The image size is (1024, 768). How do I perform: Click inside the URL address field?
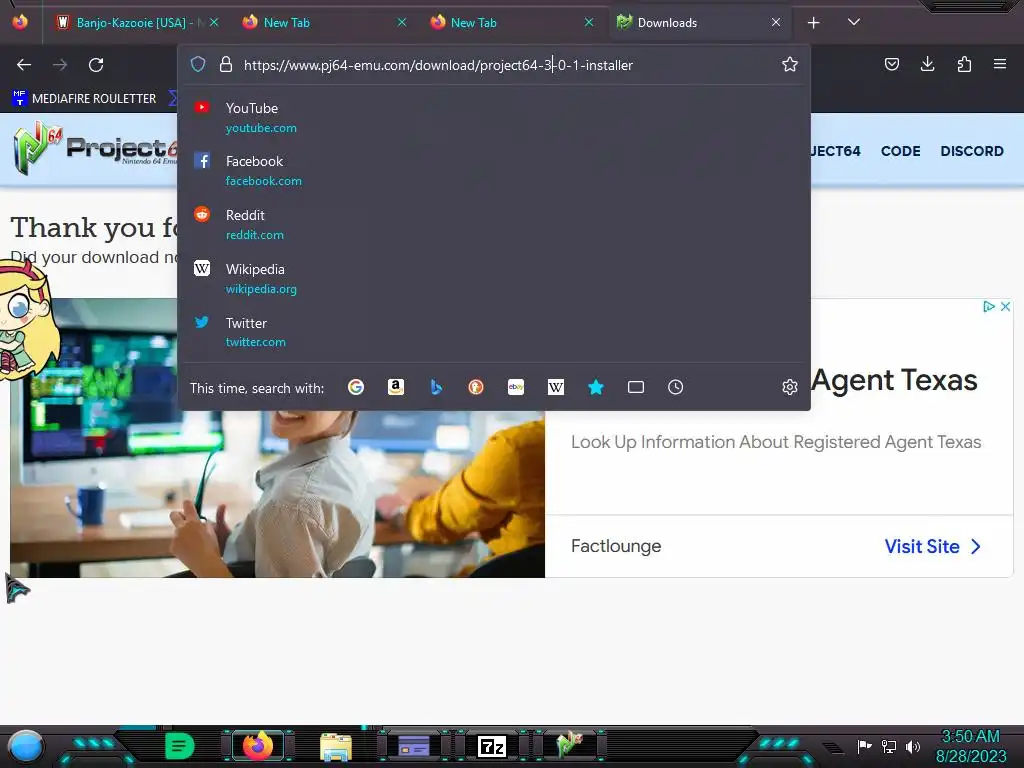tap(507, 65)
